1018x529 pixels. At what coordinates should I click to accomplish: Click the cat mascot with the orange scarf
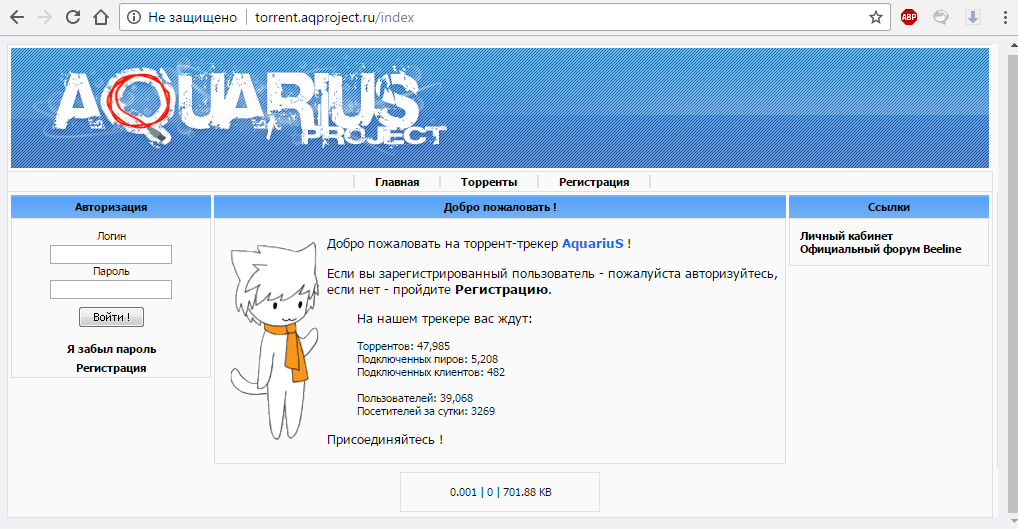(274, 341)
